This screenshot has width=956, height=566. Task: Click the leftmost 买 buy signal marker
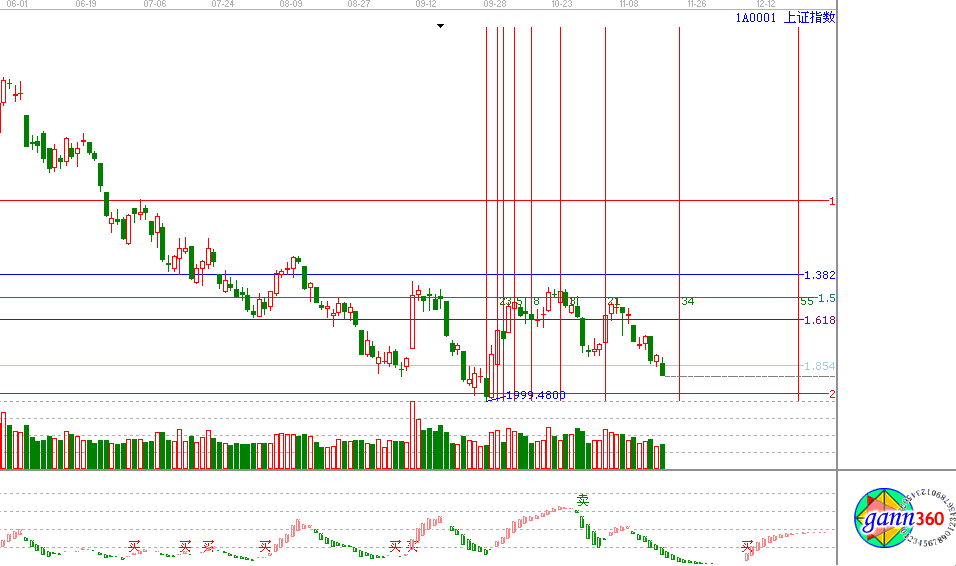134,547
